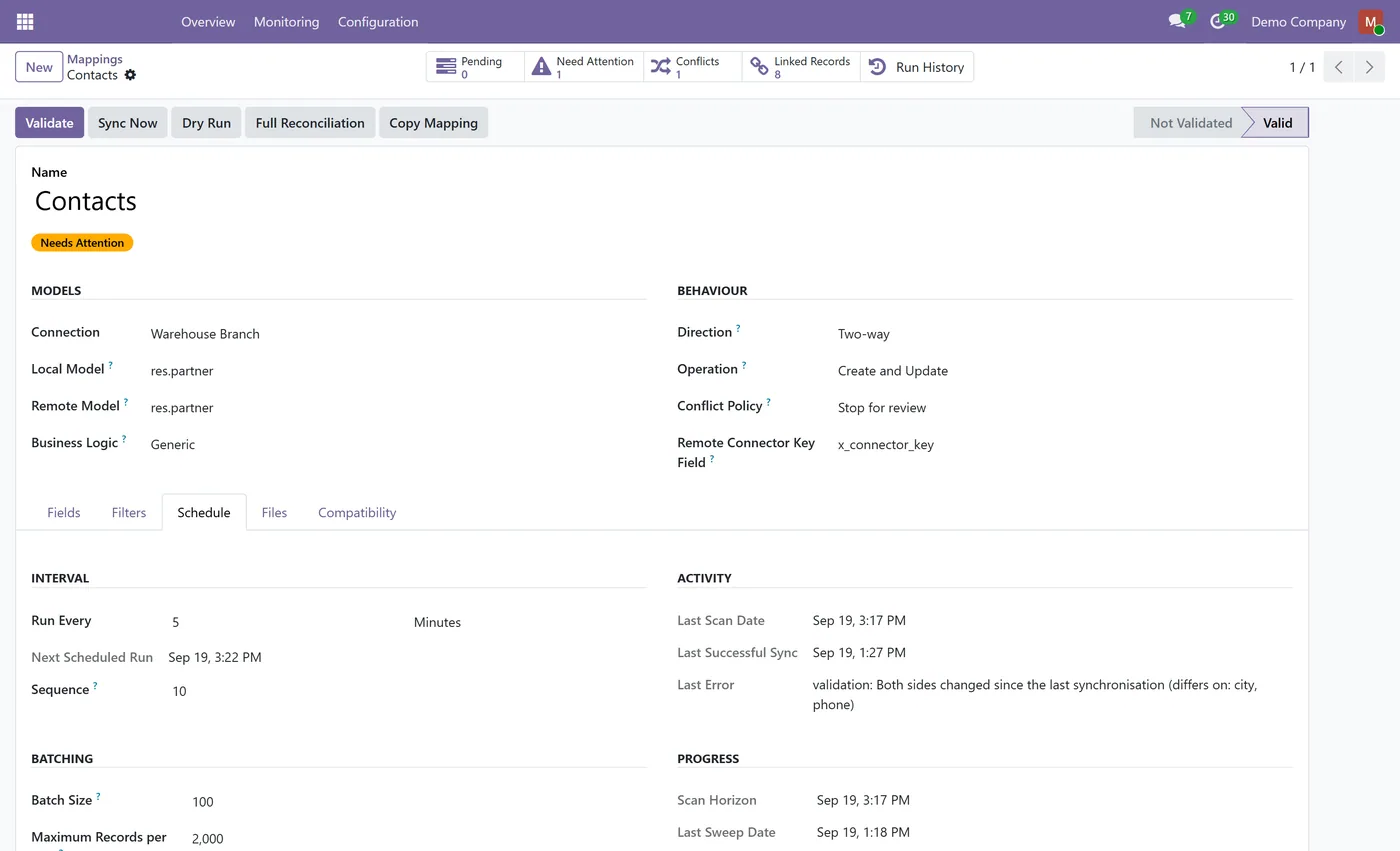Click the Copy Mapping button
The image size is (1400, 851).
[x=433, y=123]
